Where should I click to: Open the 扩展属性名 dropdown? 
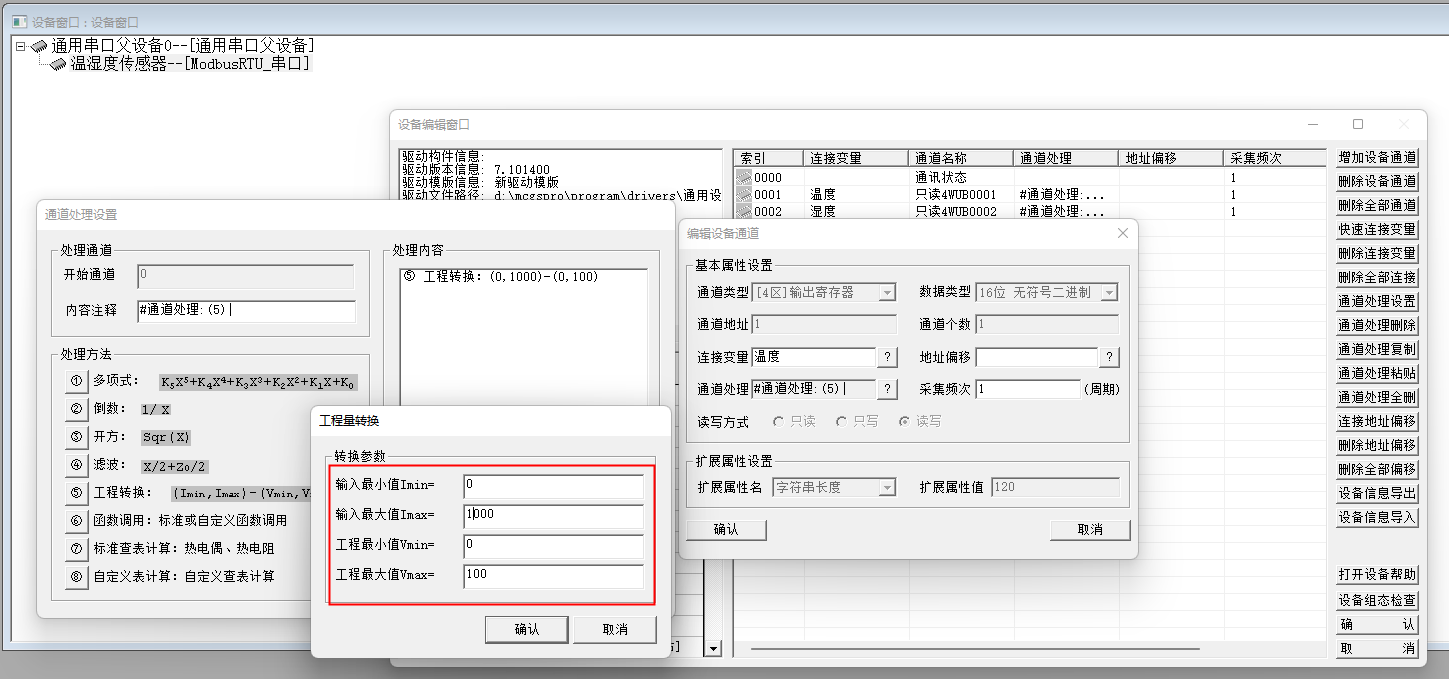tap(886, 487)
